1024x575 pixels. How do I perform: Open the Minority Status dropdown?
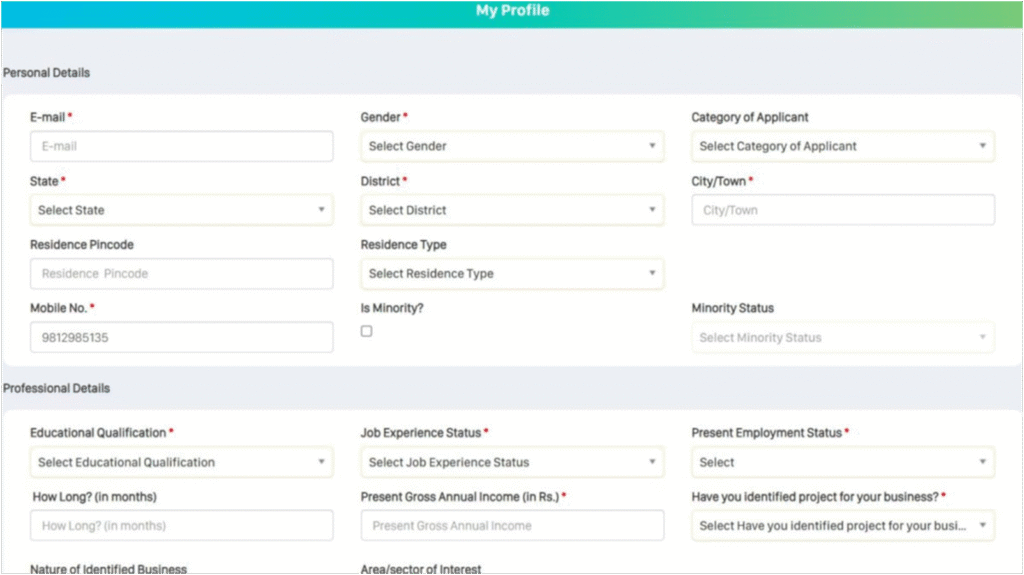[x=842, y=337]
